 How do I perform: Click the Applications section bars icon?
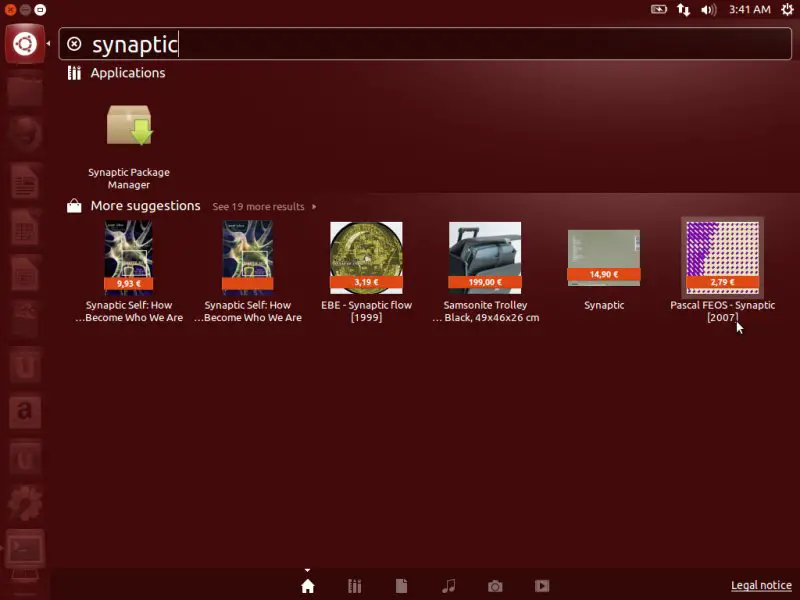click(x=74, y=73)
